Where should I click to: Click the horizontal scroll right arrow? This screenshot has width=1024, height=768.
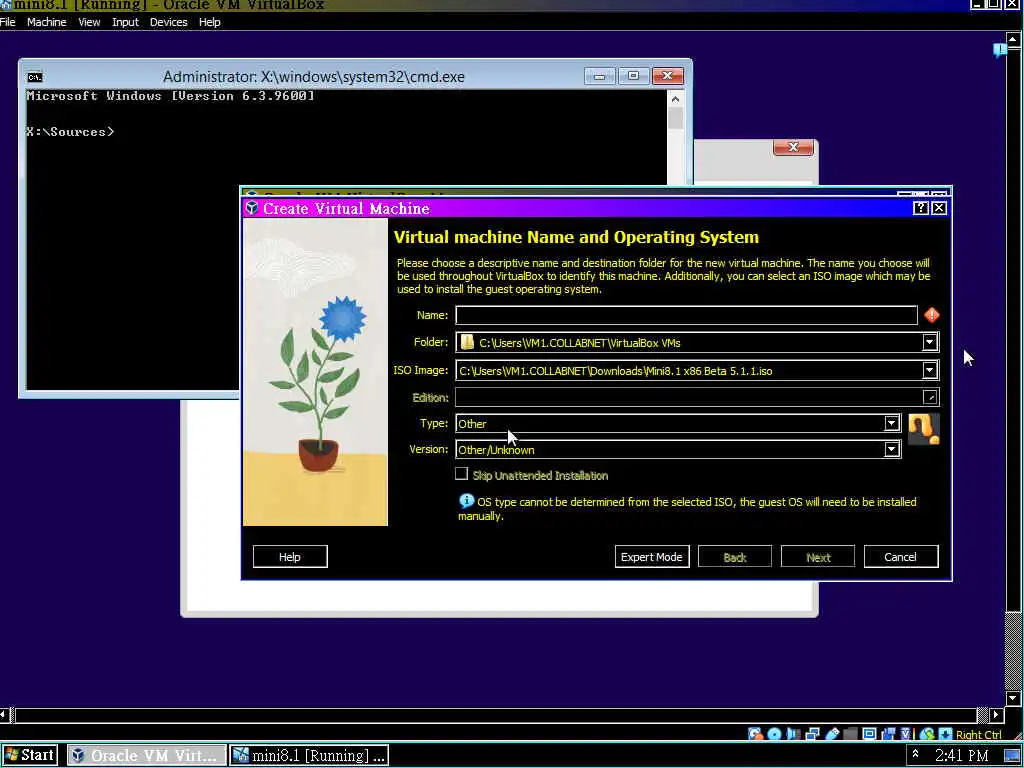point(997,714)
